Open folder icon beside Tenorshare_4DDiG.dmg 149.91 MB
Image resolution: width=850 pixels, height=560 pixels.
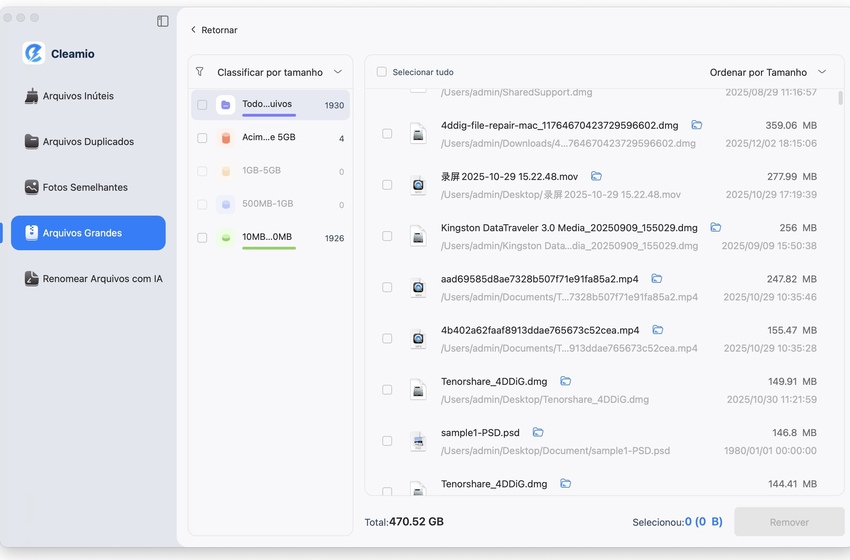pos(566,382)
